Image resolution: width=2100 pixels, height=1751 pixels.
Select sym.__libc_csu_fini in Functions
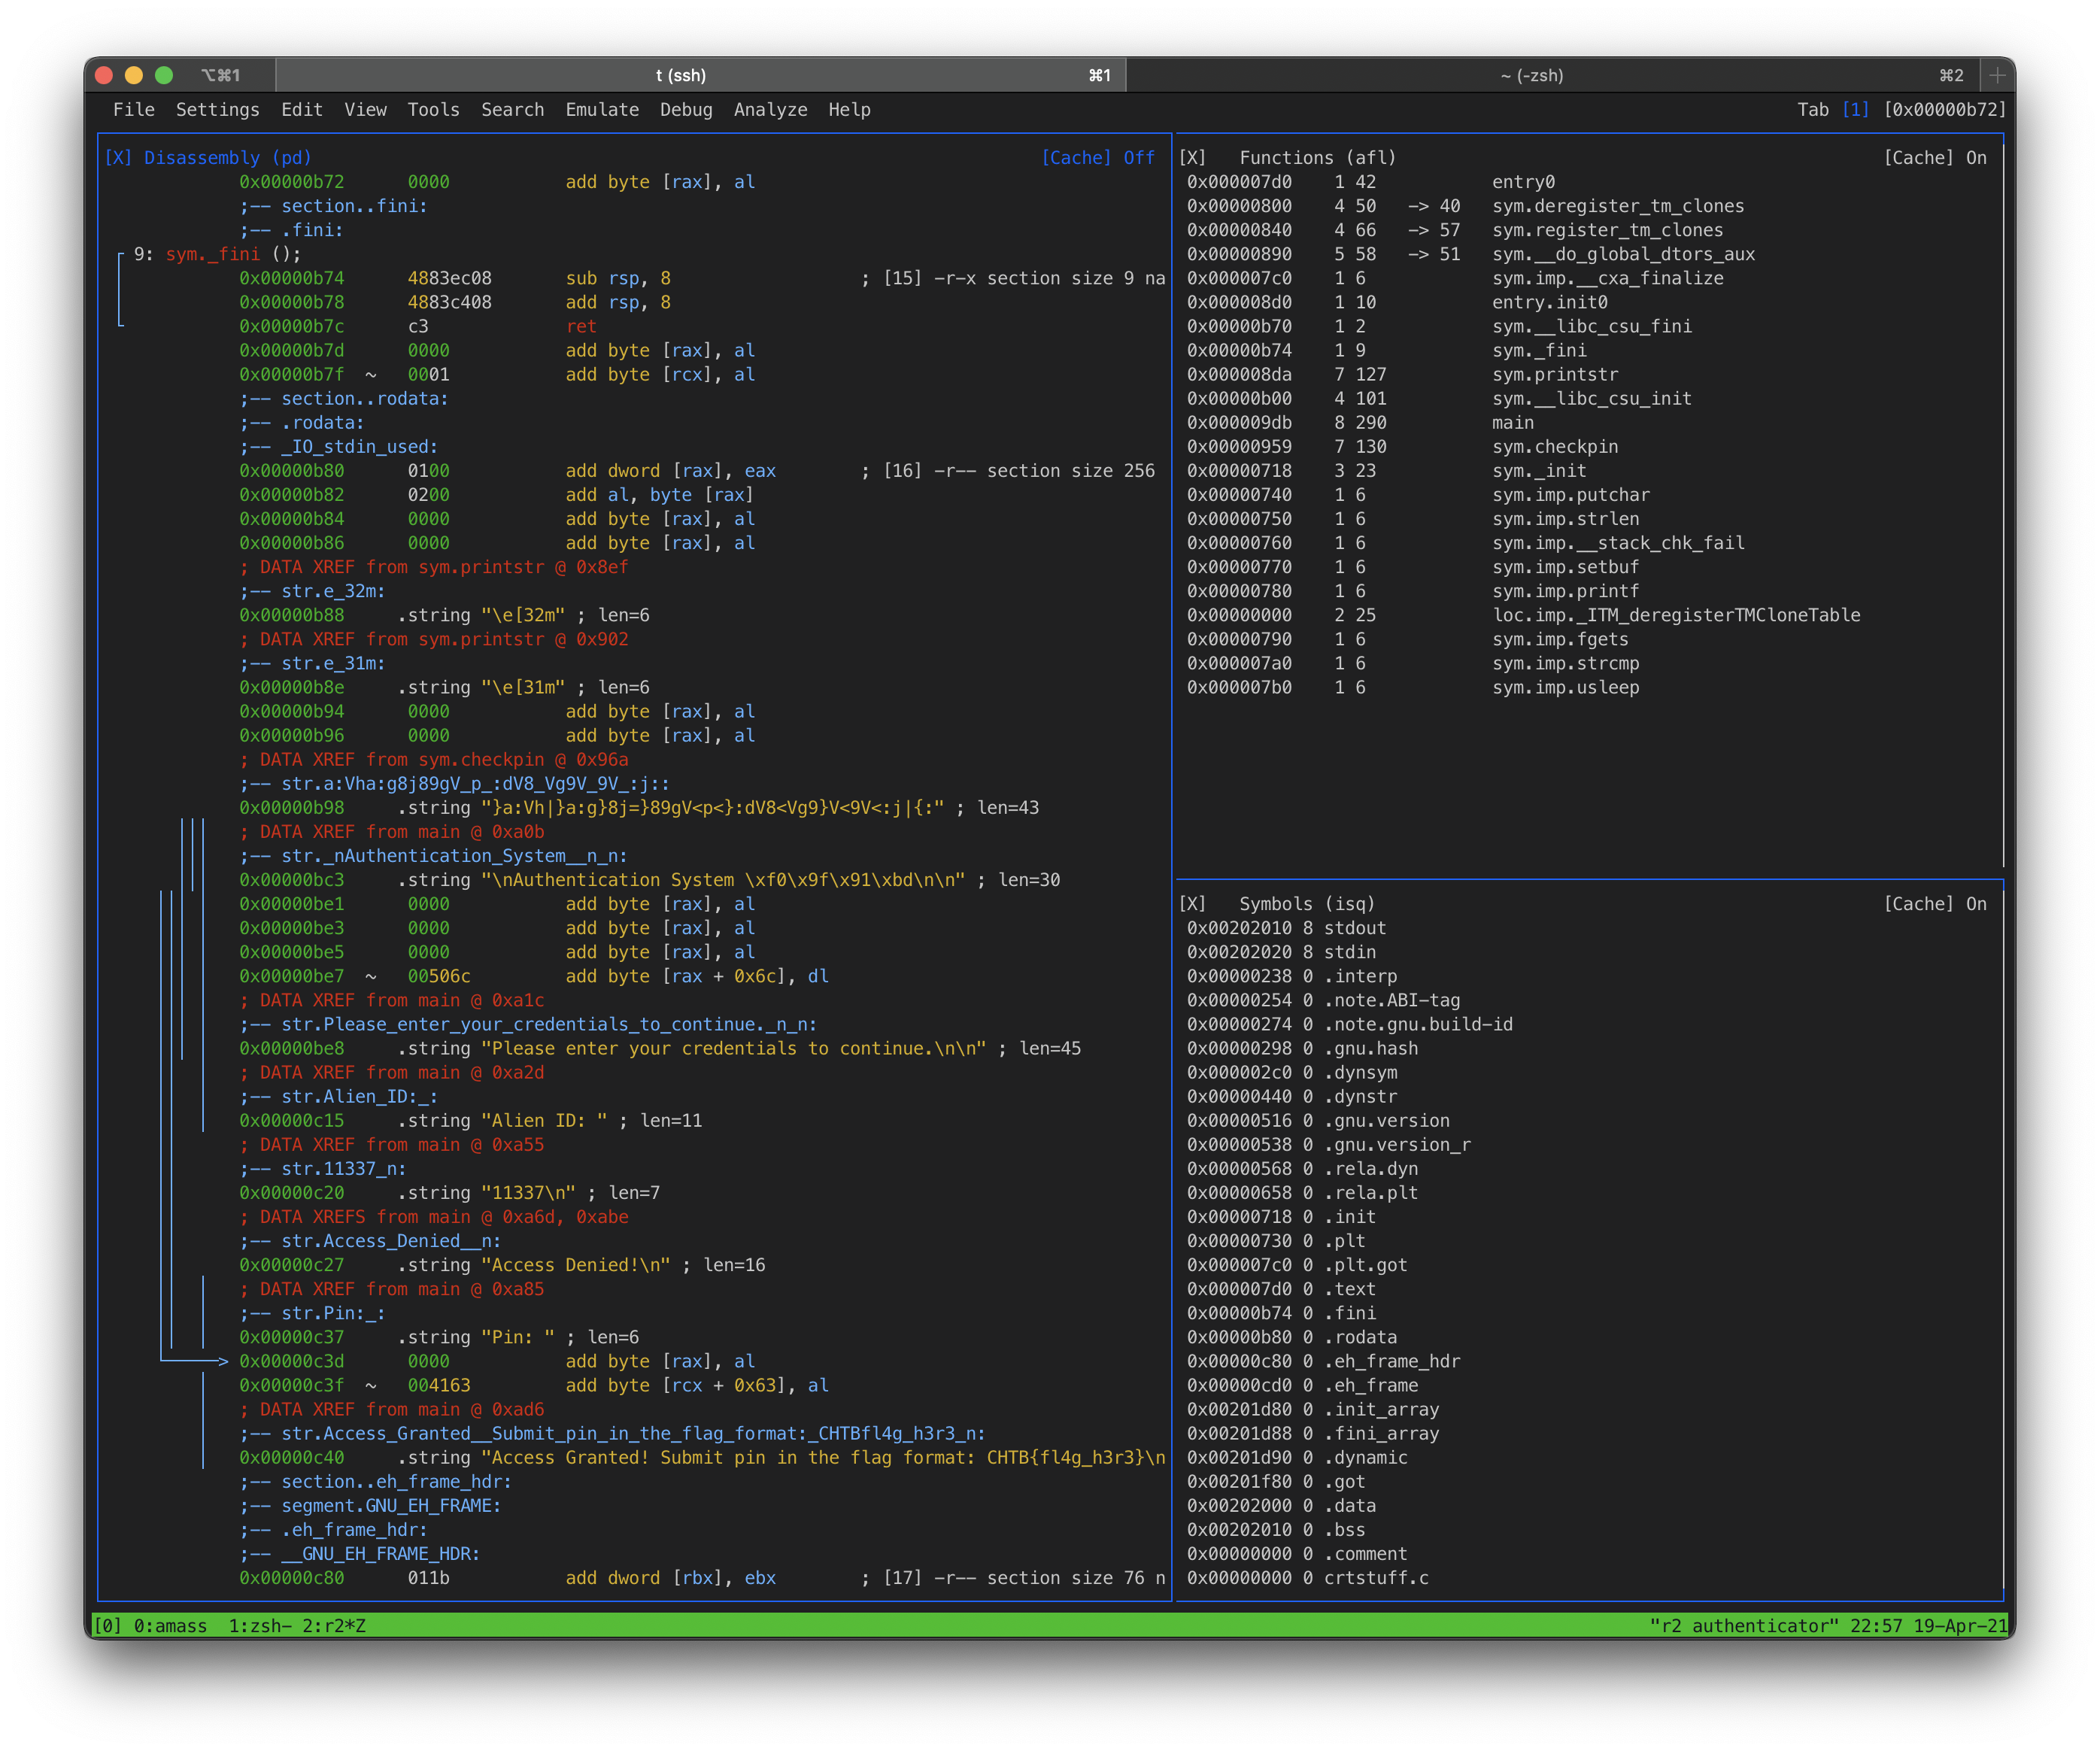click(1439, 326)
